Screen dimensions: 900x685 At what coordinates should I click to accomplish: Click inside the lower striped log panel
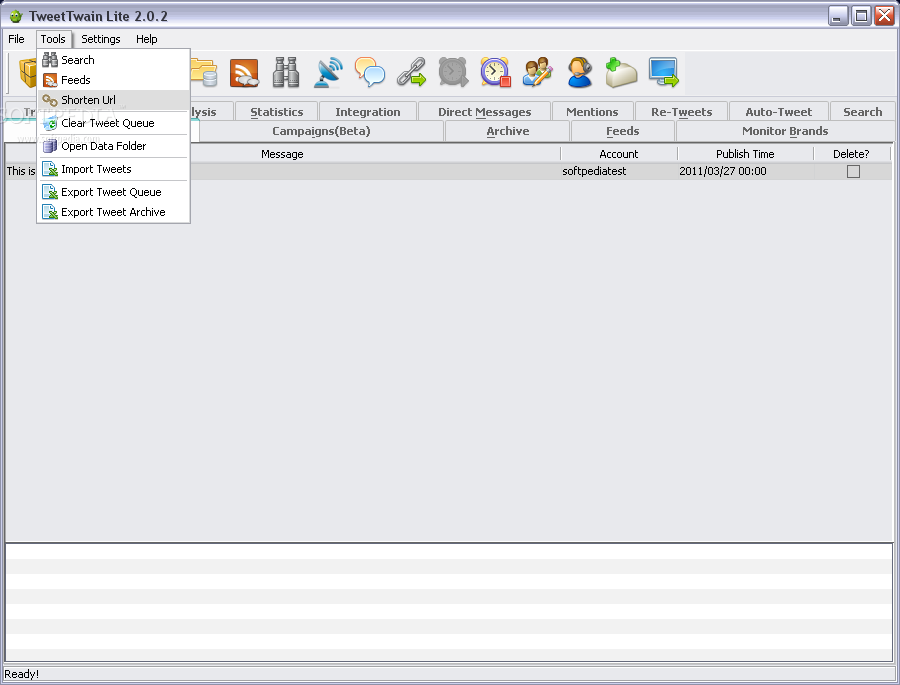point(449,603)
